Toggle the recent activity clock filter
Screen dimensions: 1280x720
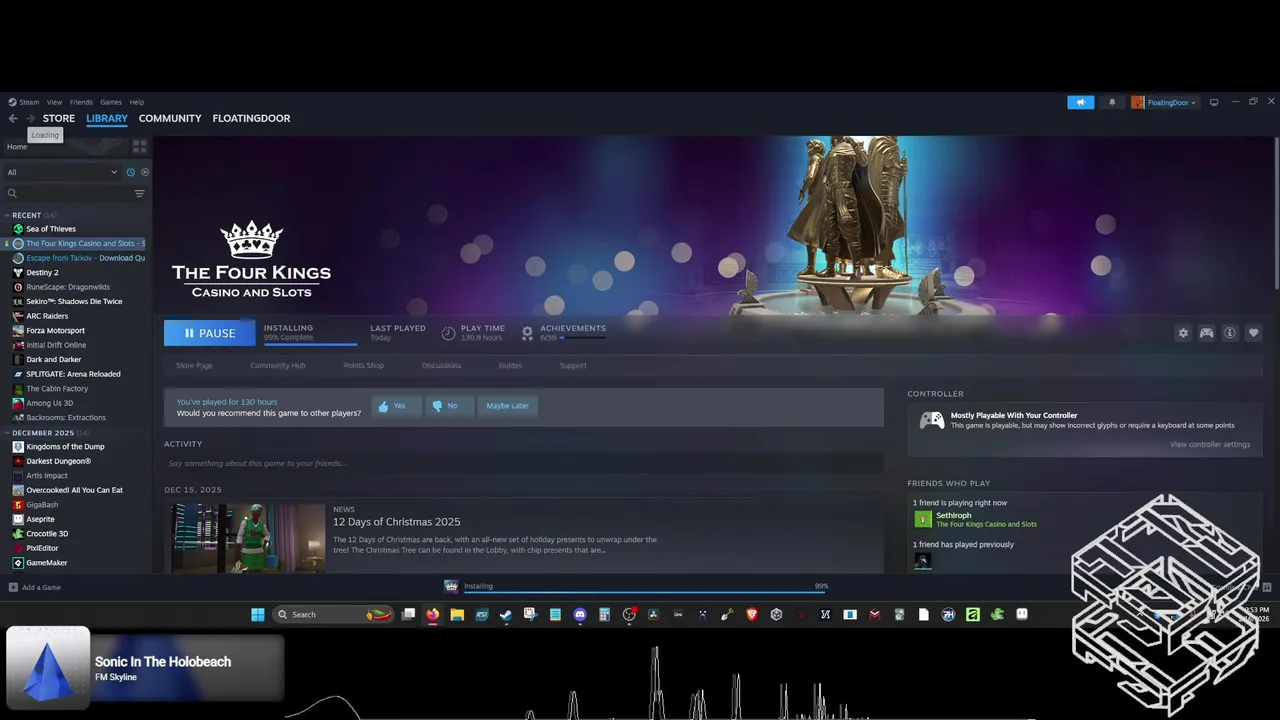130,172
